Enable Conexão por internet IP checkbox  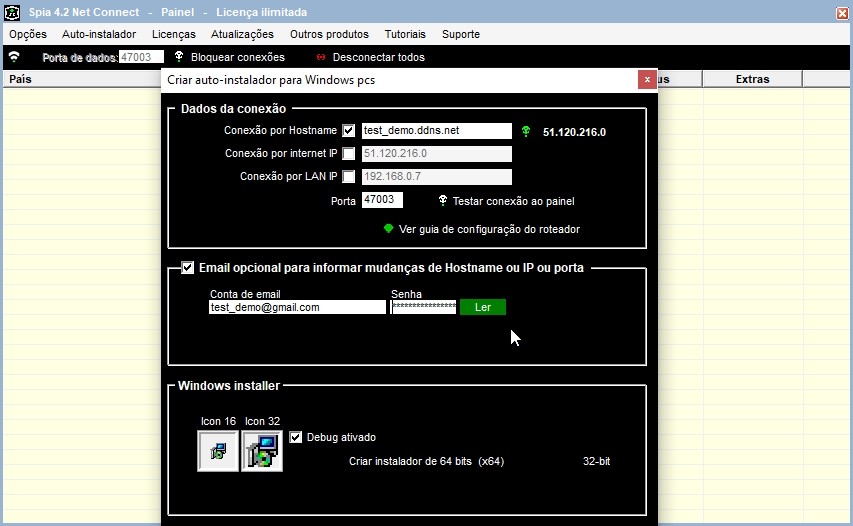(x=349, y=153)
